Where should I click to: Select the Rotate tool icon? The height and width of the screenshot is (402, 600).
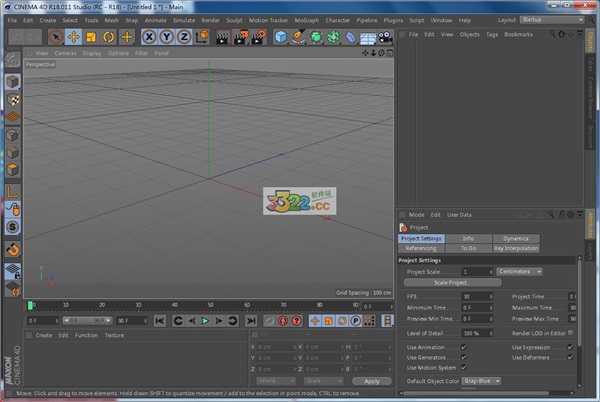pyautogui.click(x=108, y=37)
